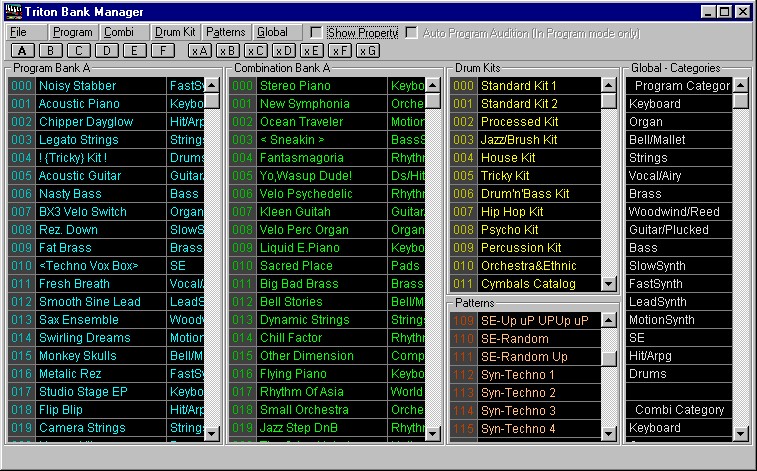The height and width of the screenshot is (471, 757).
Task: Switch to bank D button
Action: click(107, 50)
